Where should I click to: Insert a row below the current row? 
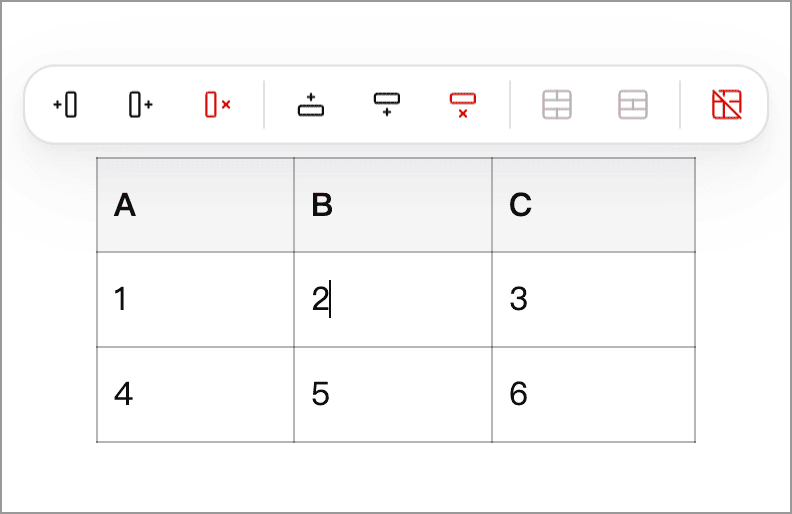pos(386,104)
